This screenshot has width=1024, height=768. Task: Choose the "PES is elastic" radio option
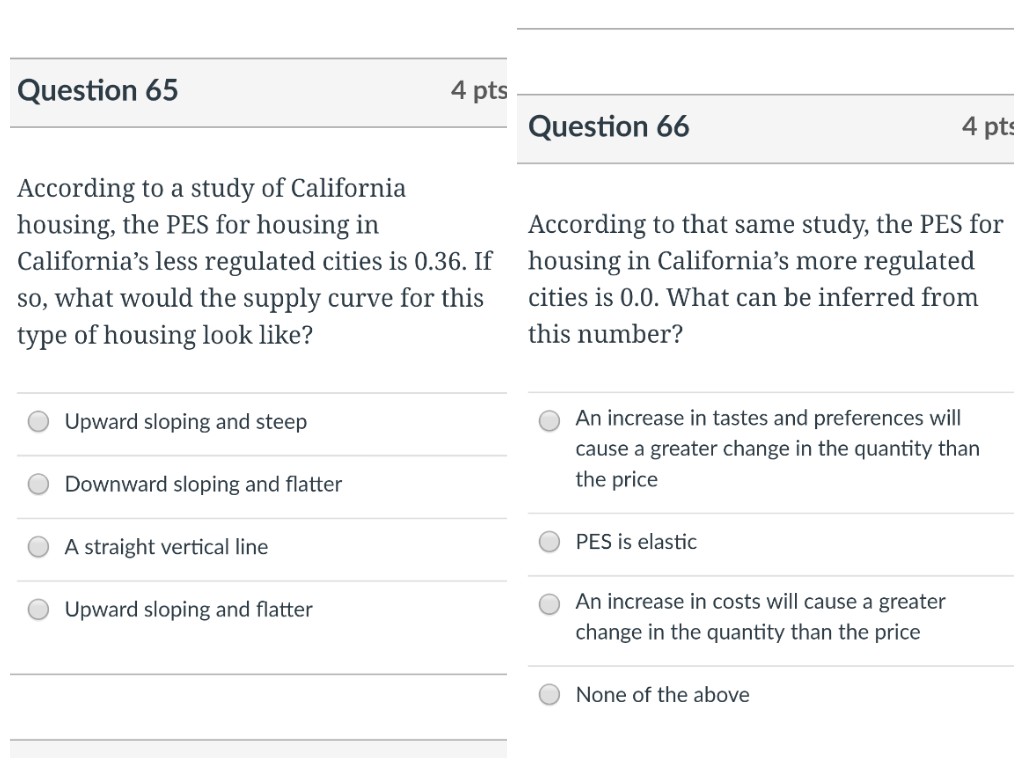(549, 541)
